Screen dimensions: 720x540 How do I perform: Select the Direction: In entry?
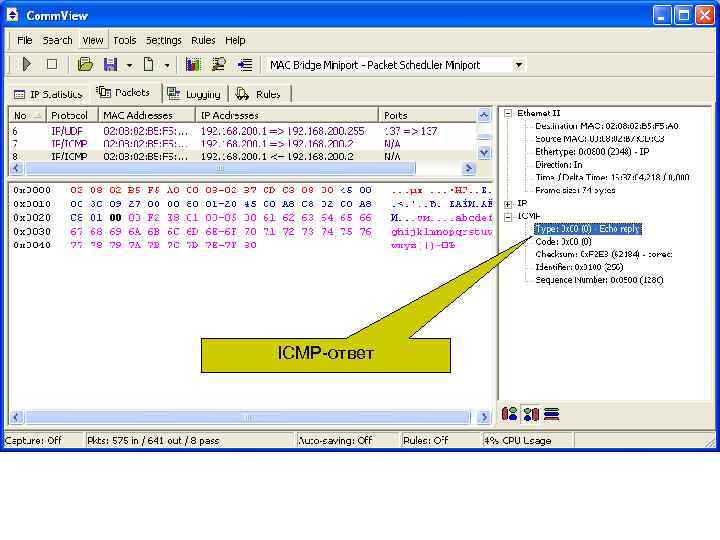pyautogui.click(x=559, y=164)
